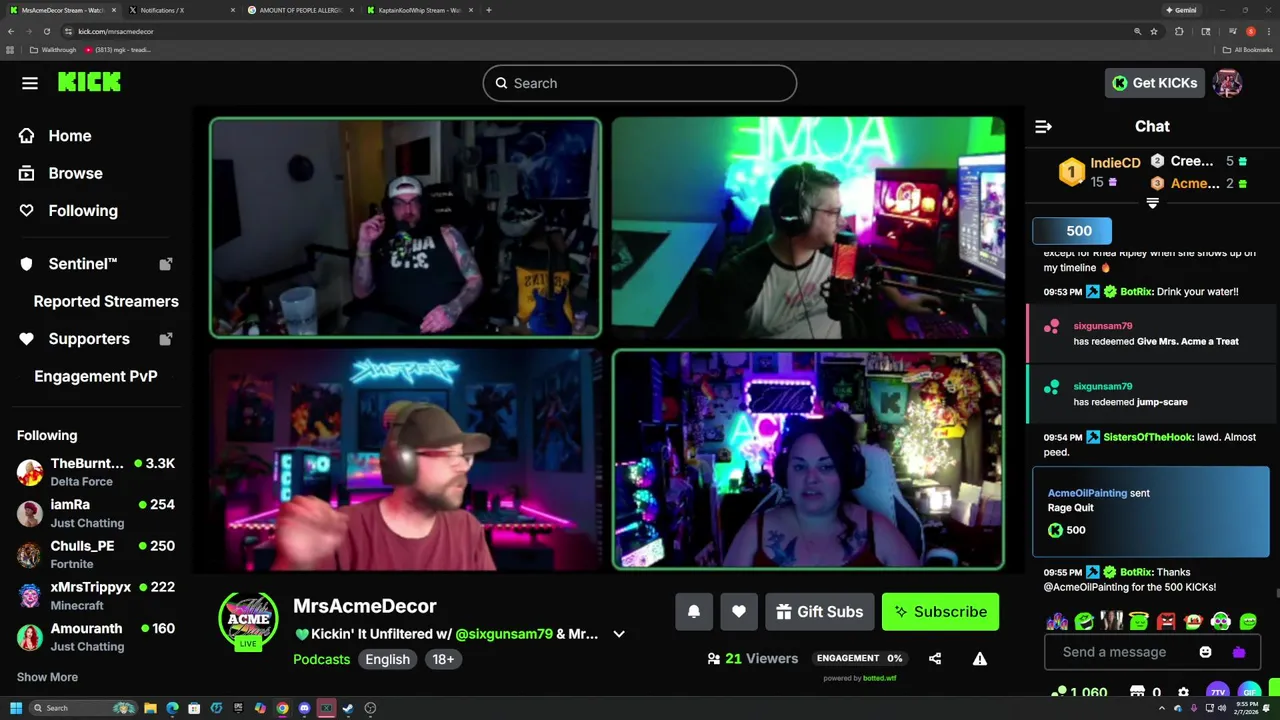Open Amouranth channel in Following list
Image resolution: width=1280 pixels, height=720 pixels.
(96, 637)
